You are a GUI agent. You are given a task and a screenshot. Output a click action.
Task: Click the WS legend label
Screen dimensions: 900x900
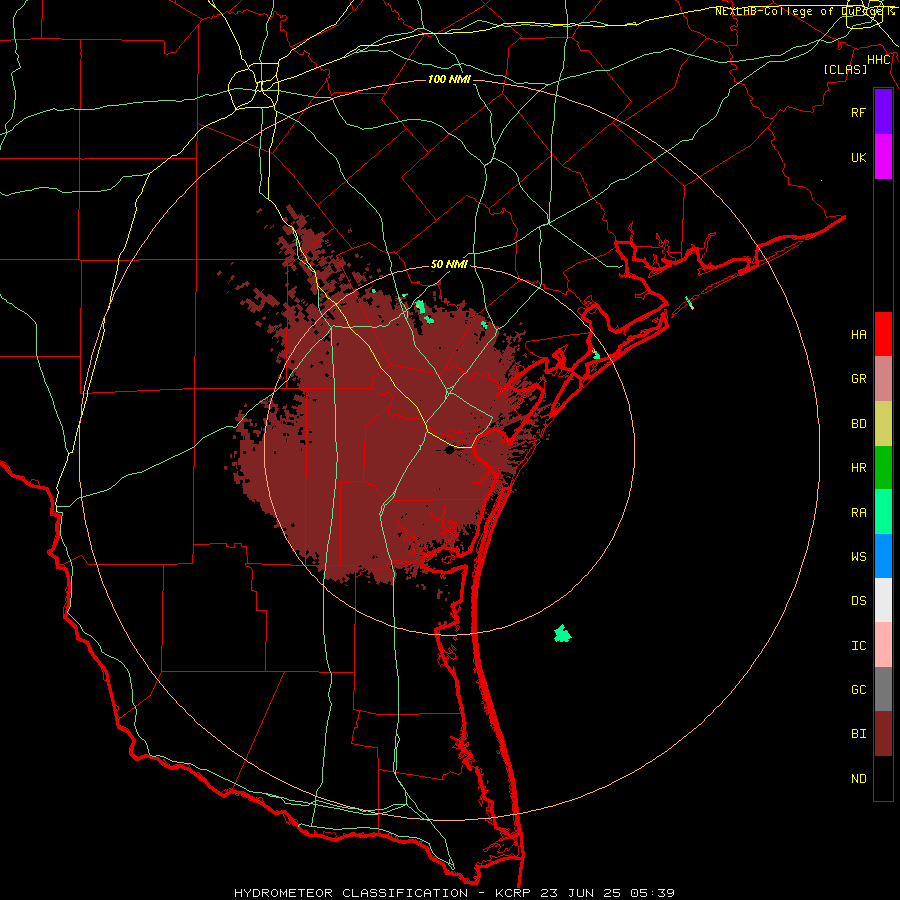tap(858, 557)
